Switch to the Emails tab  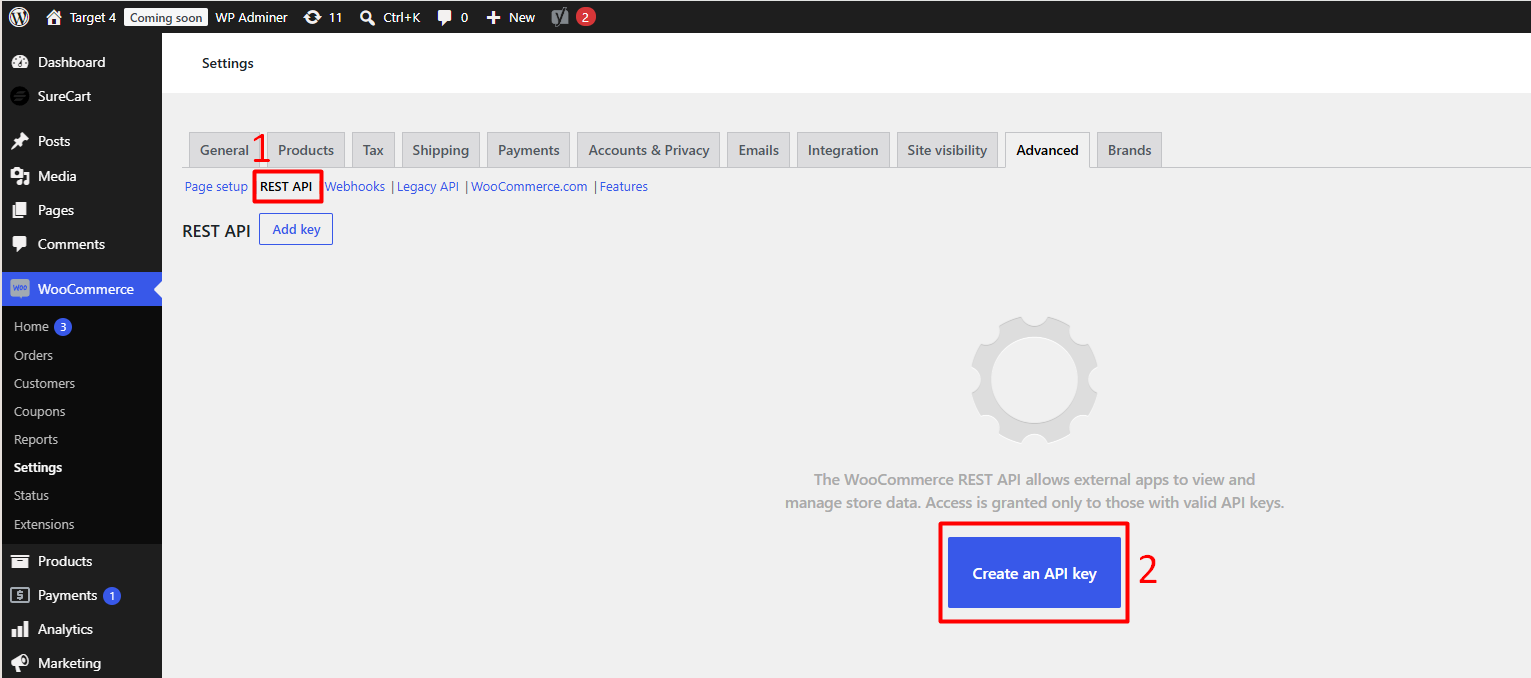(x=759, y=150)
